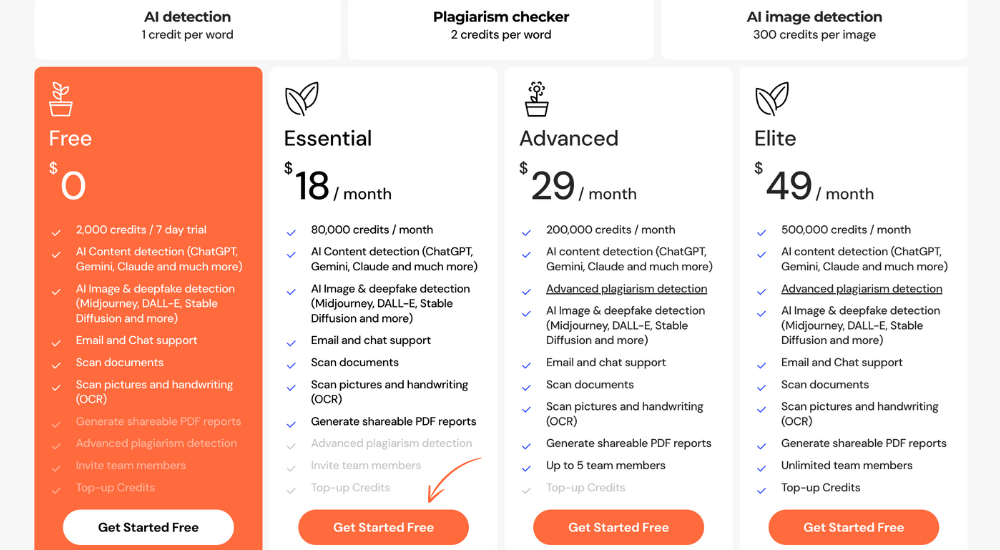Viewport: 1000px width, 550px height.
Task: Click the Essential plan leaf icon
Action: 301,99
